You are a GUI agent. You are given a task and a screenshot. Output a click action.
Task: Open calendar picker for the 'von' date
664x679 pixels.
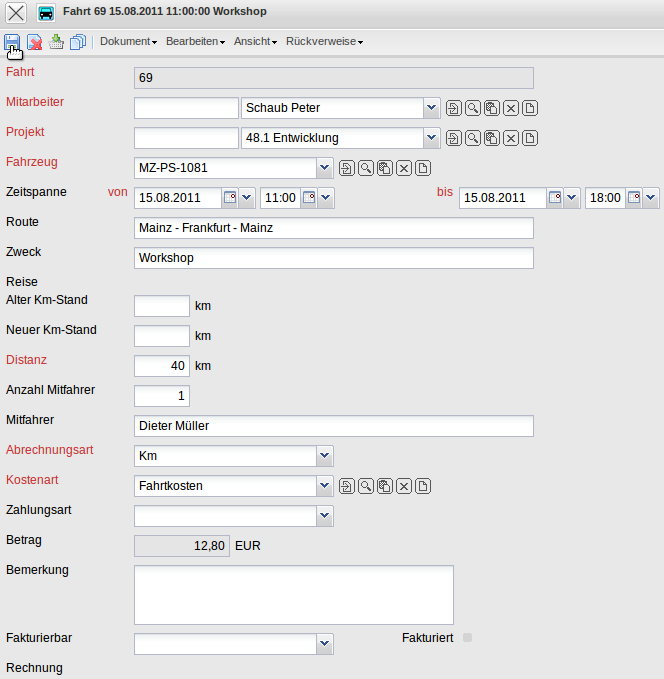click(230, 198)
